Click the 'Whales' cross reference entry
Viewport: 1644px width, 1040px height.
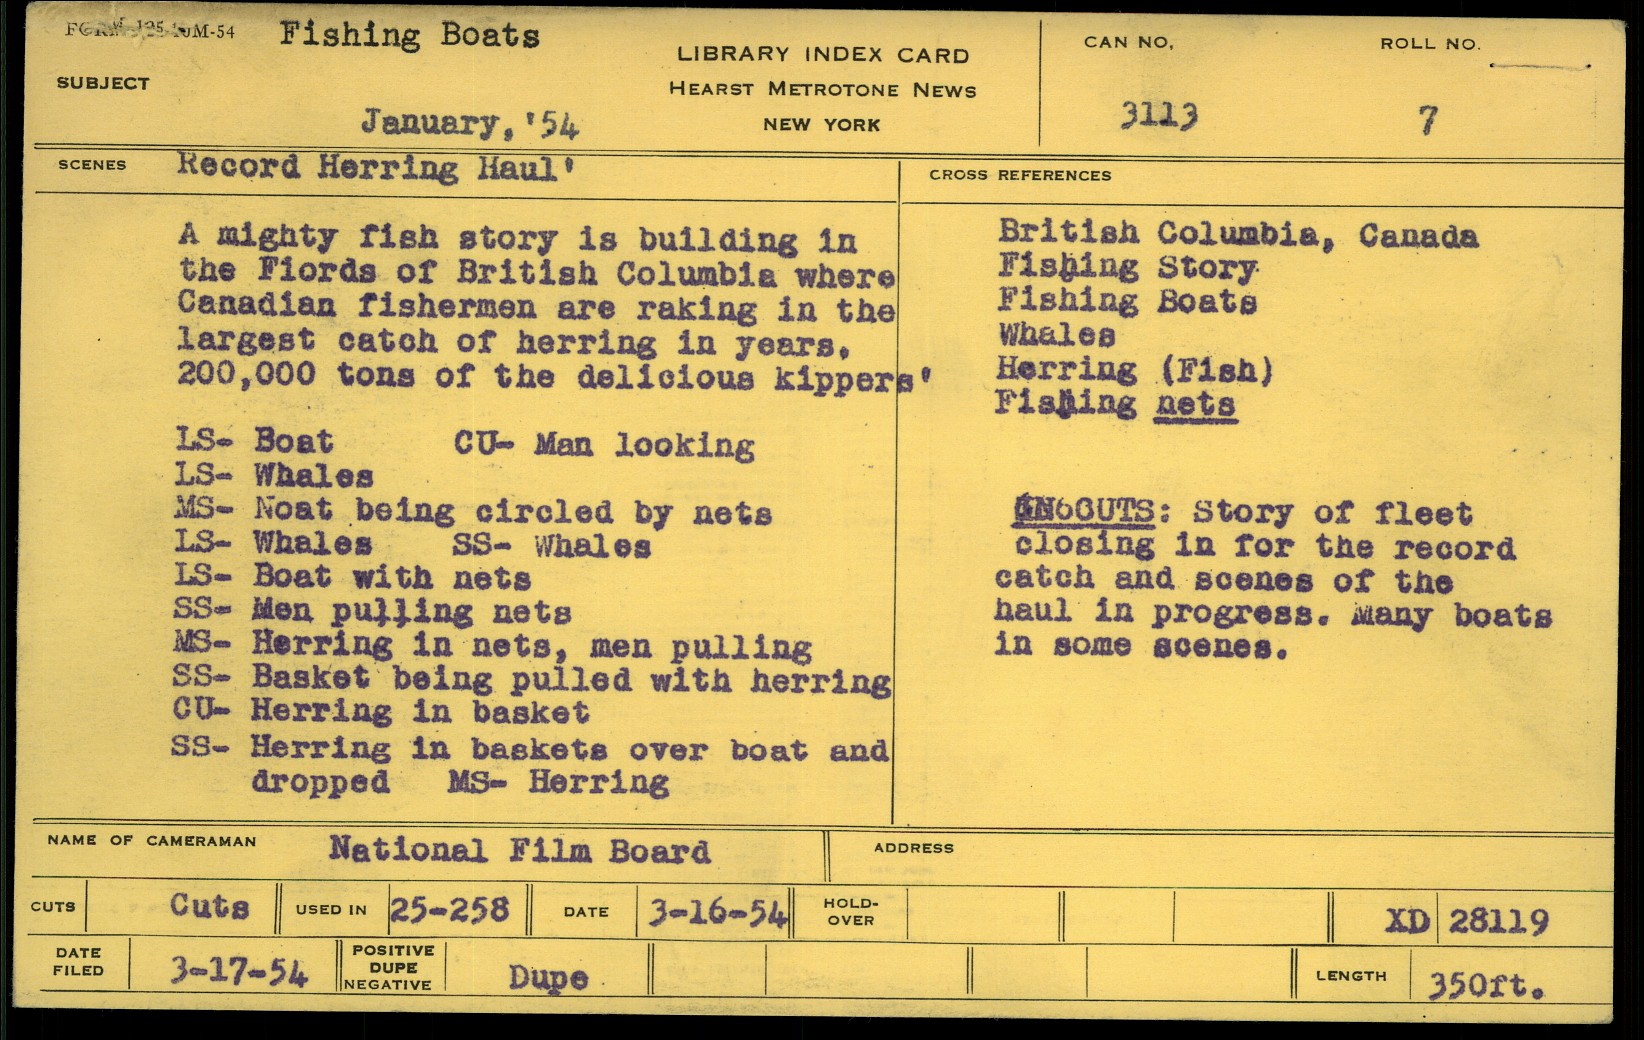point(1056,335)
